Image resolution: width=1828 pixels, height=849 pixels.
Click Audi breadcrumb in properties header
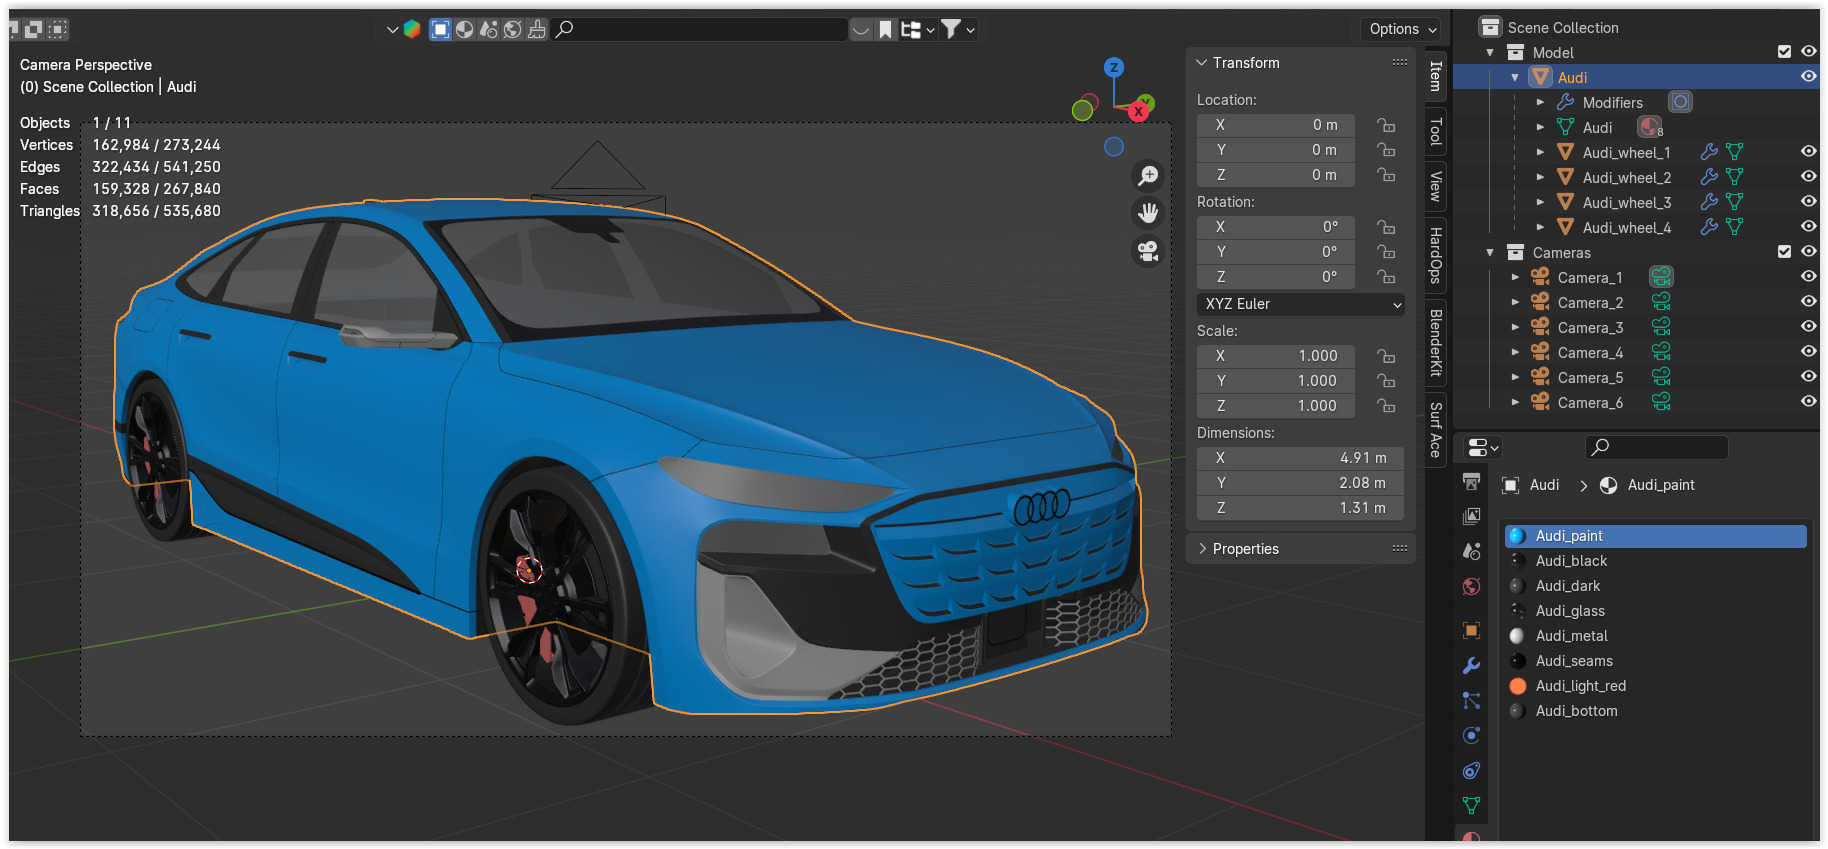(1544, 485)
